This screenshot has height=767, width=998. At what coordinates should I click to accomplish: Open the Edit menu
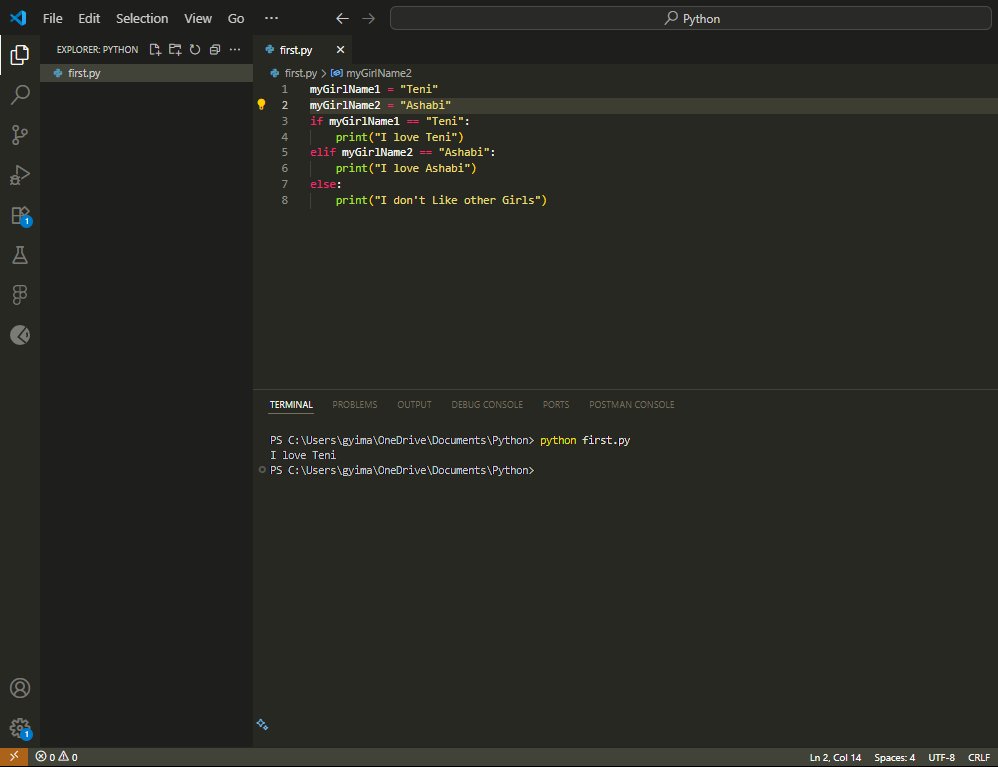89,18
